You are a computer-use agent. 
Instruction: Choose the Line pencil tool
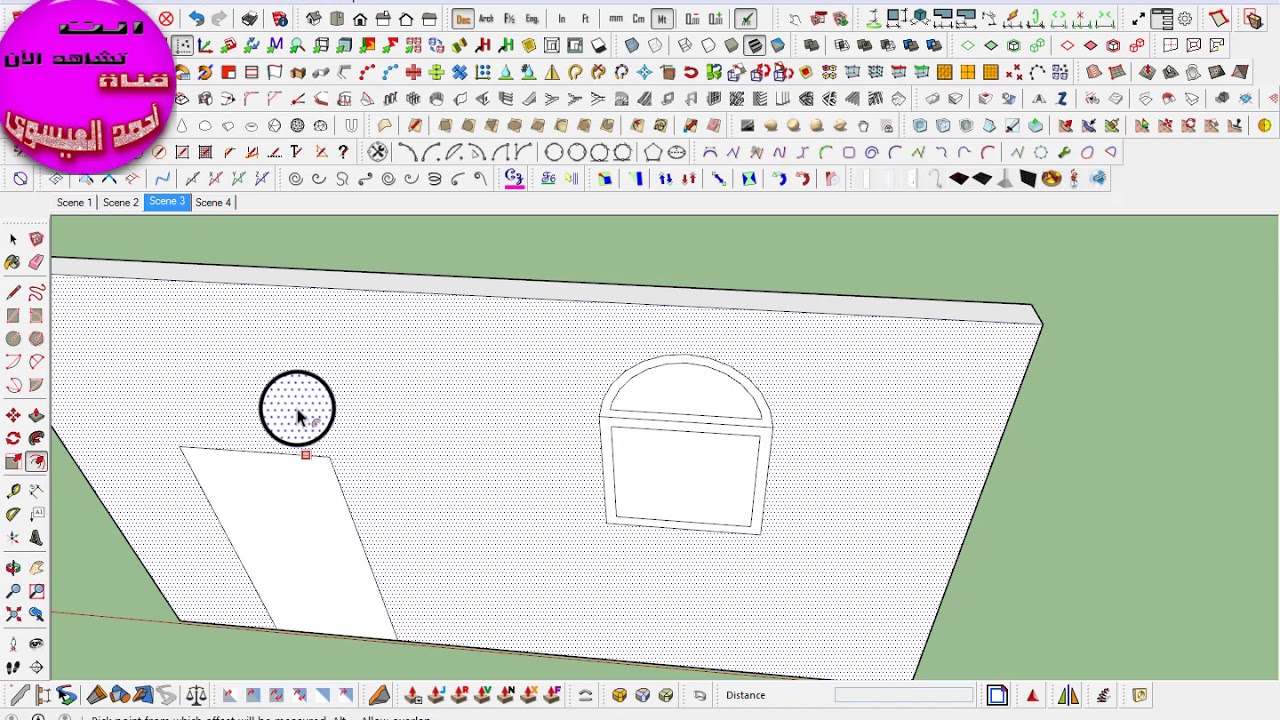click(13, 292)
